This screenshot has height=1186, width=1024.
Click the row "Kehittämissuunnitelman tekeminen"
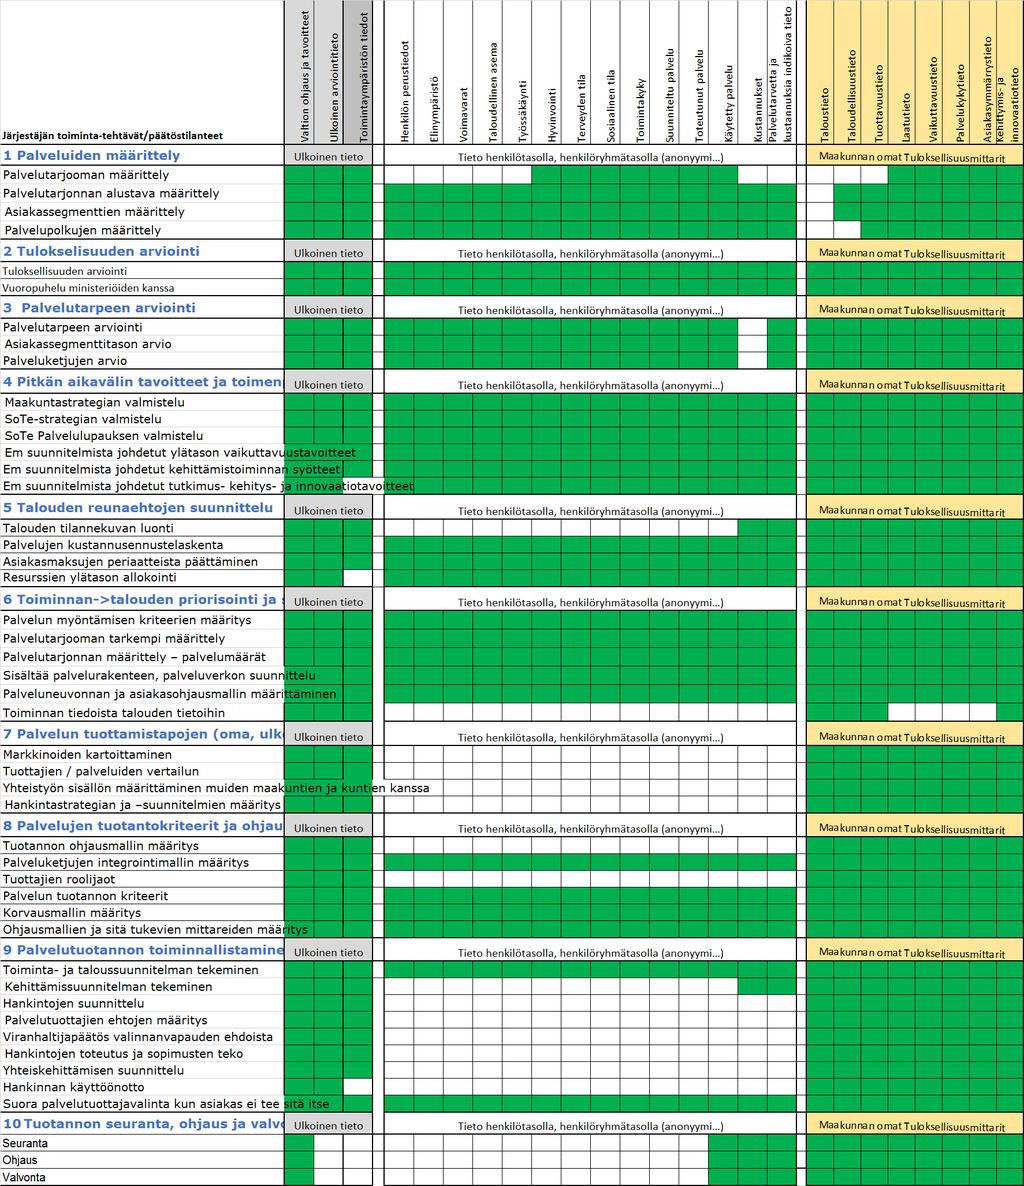pos(108,986)
